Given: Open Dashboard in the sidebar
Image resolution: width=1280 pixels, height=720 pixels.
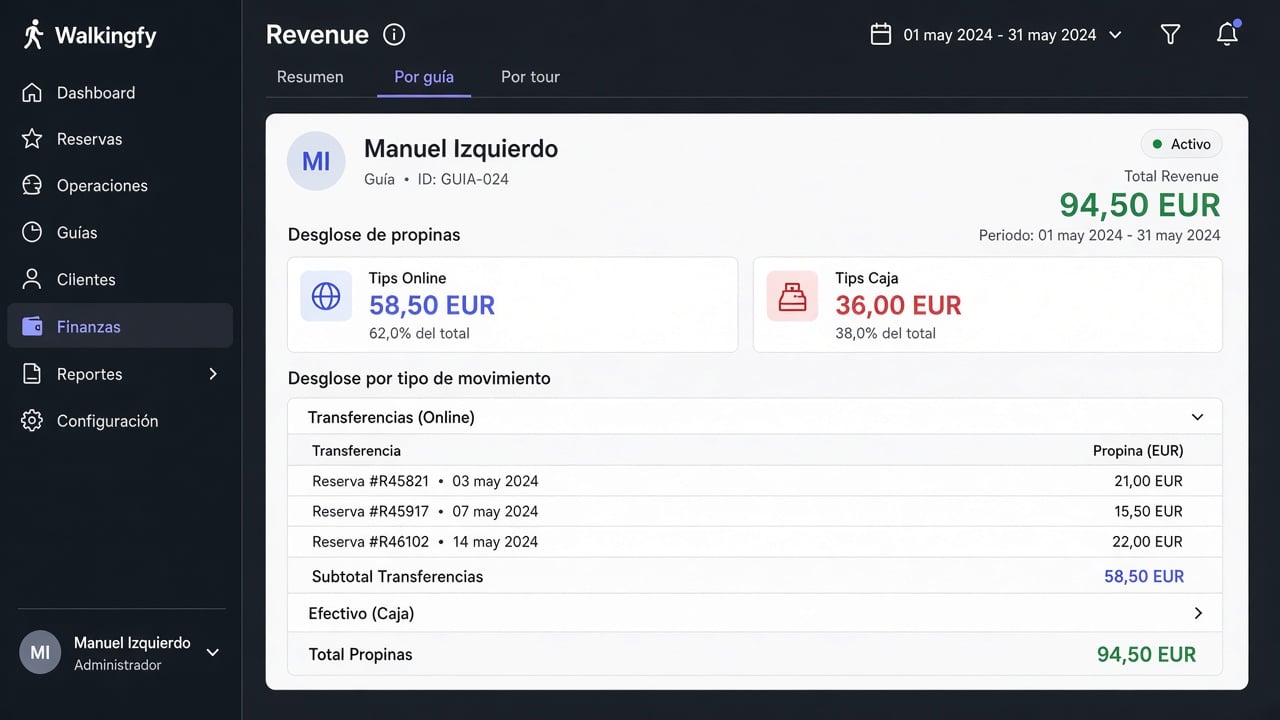Looking at the screenshot, I should point(120,93).
